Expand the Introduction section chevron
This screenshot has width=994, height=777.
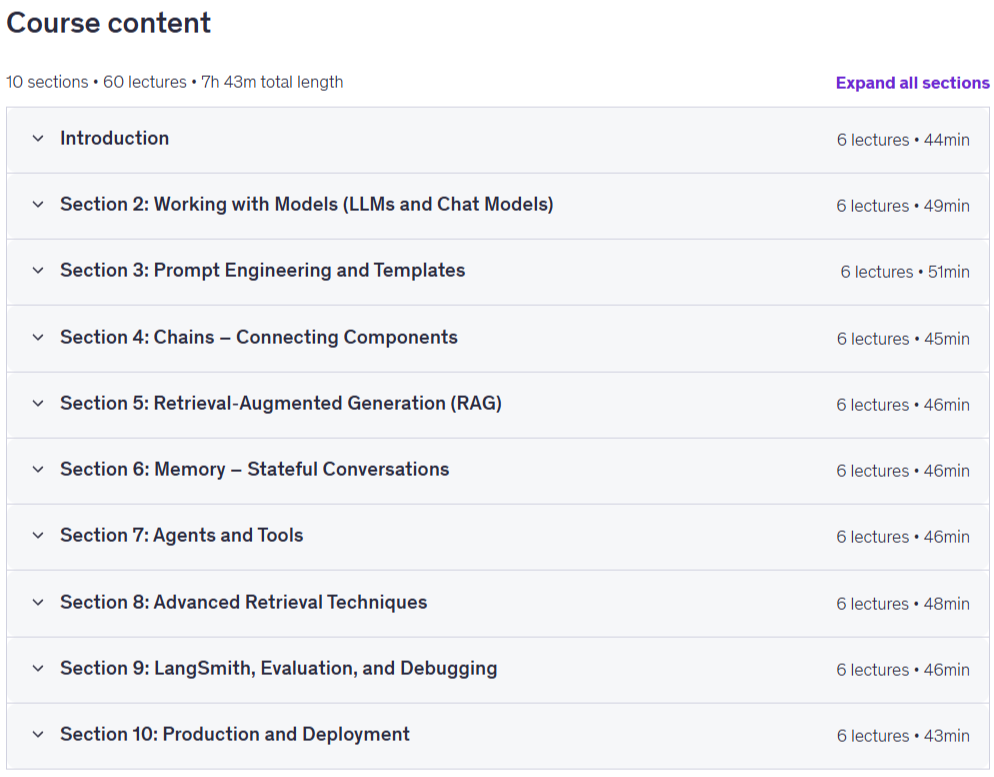click(38, 138)
